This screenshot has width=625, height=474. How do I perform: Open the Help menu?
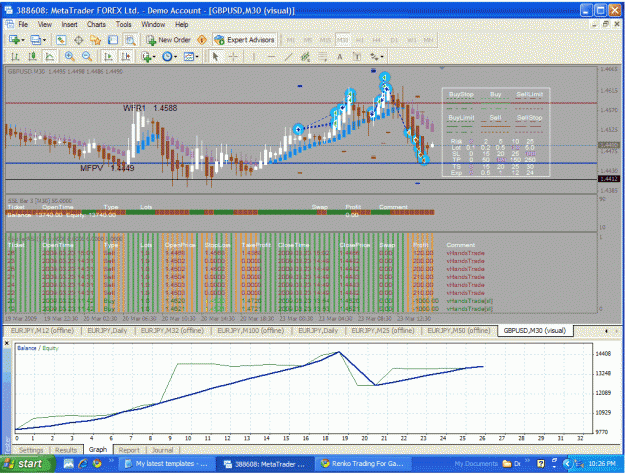181,24
